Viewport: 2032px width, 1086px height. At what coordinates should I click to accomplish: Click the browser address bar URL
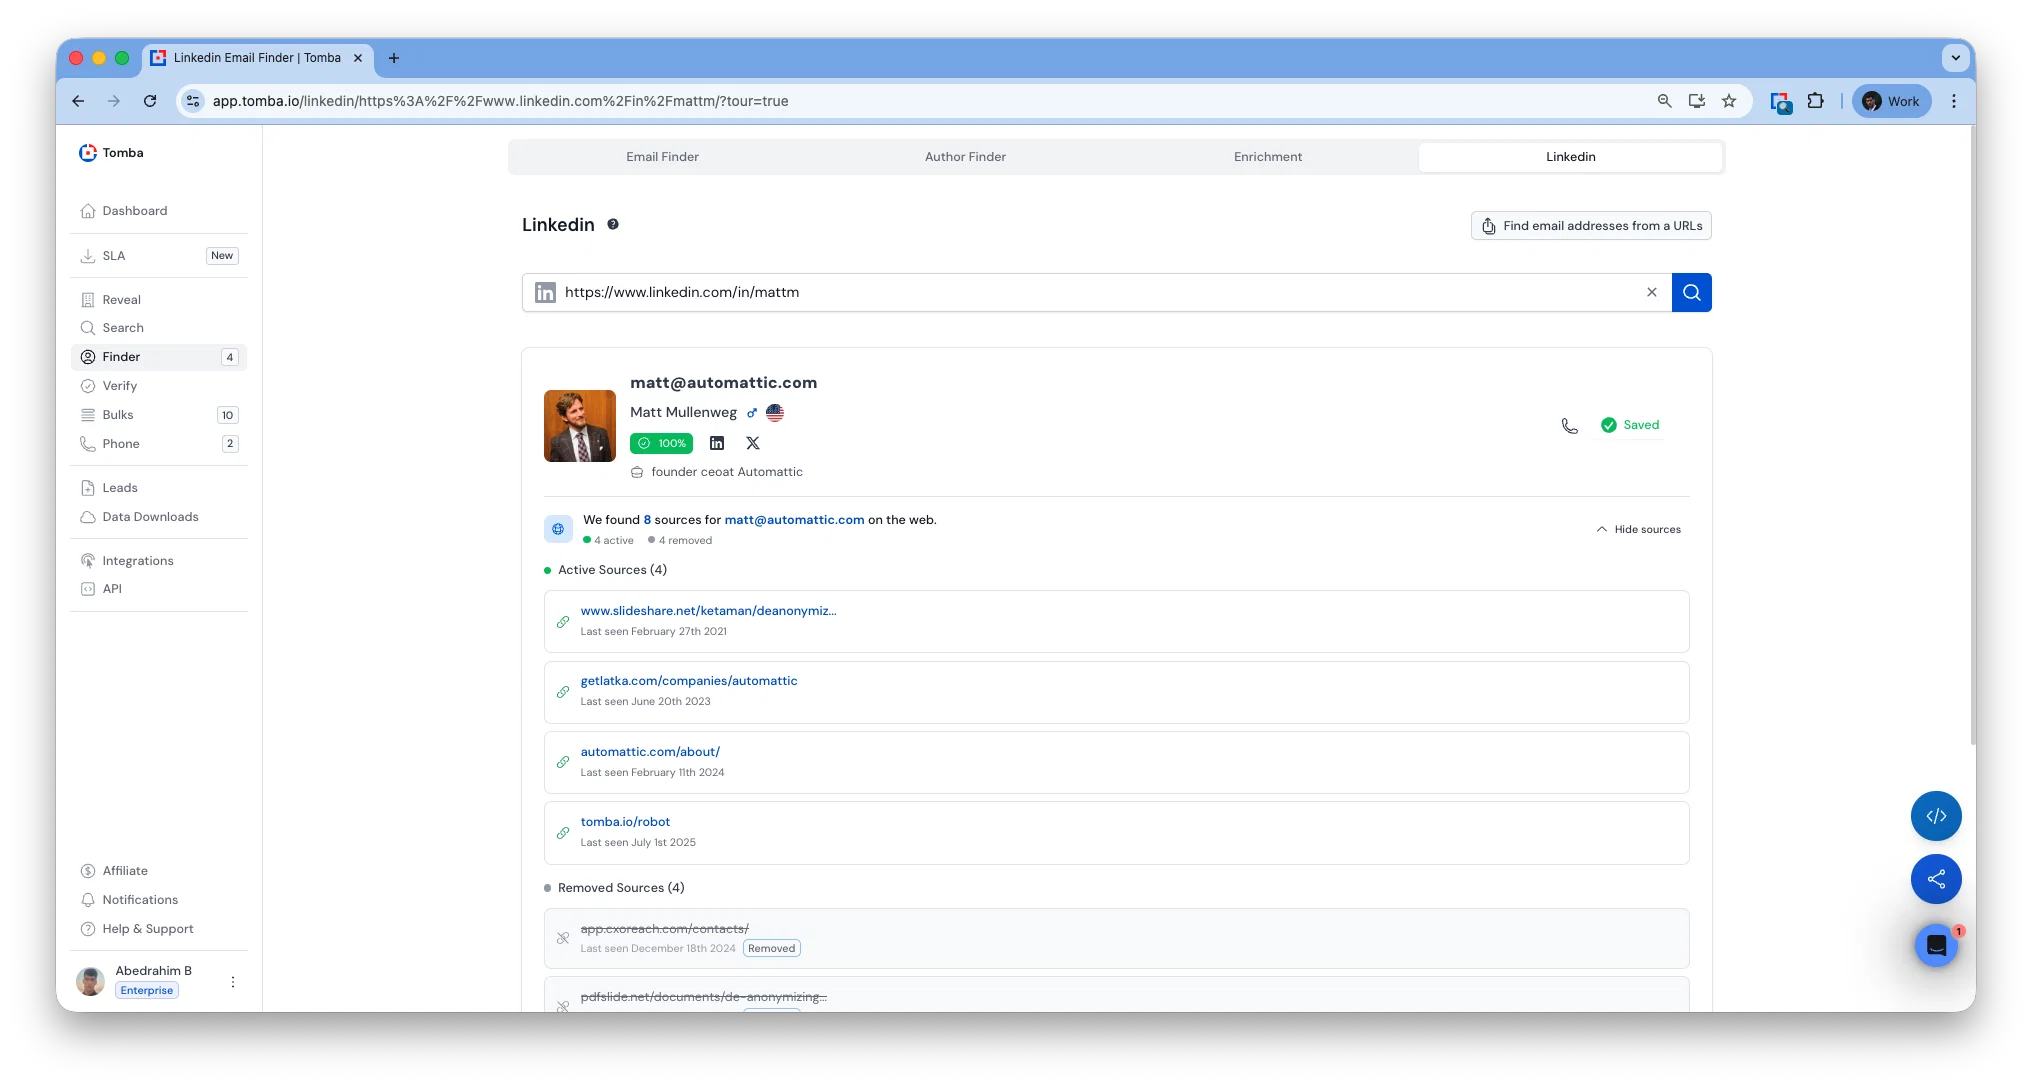tap(500, 101)
